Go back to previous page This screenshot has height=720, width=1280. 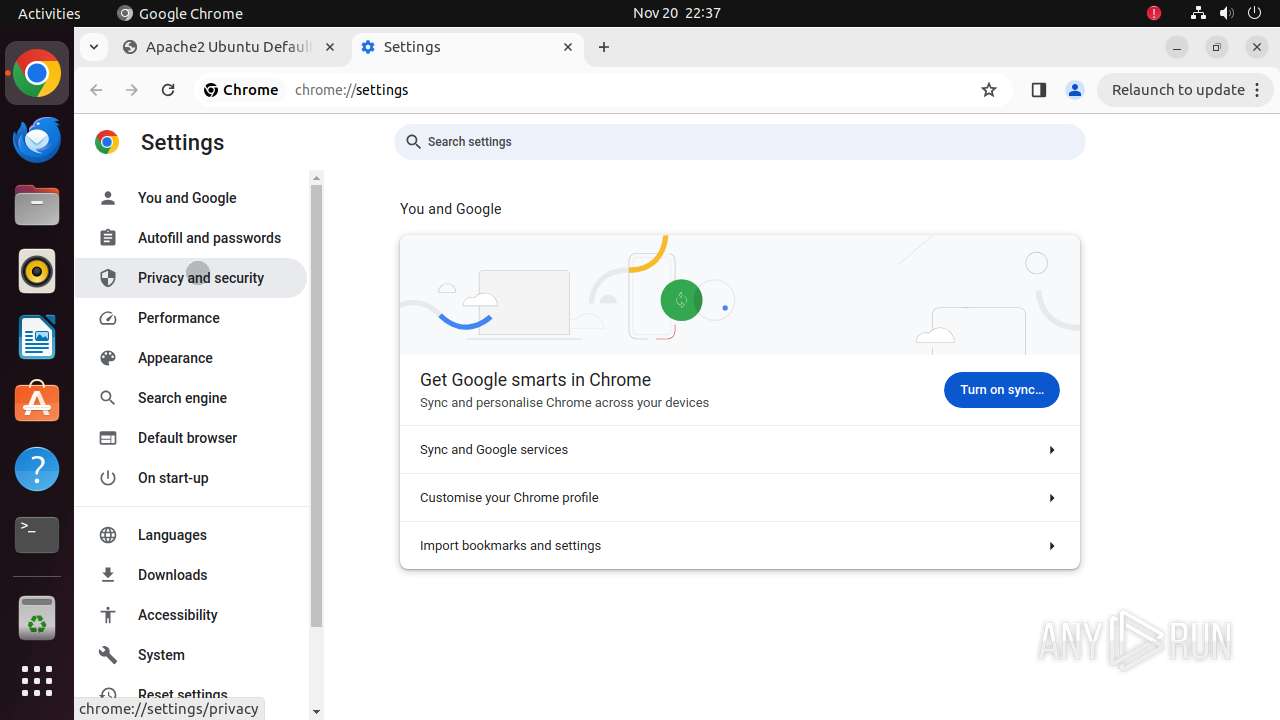click(x=96, y=90)
